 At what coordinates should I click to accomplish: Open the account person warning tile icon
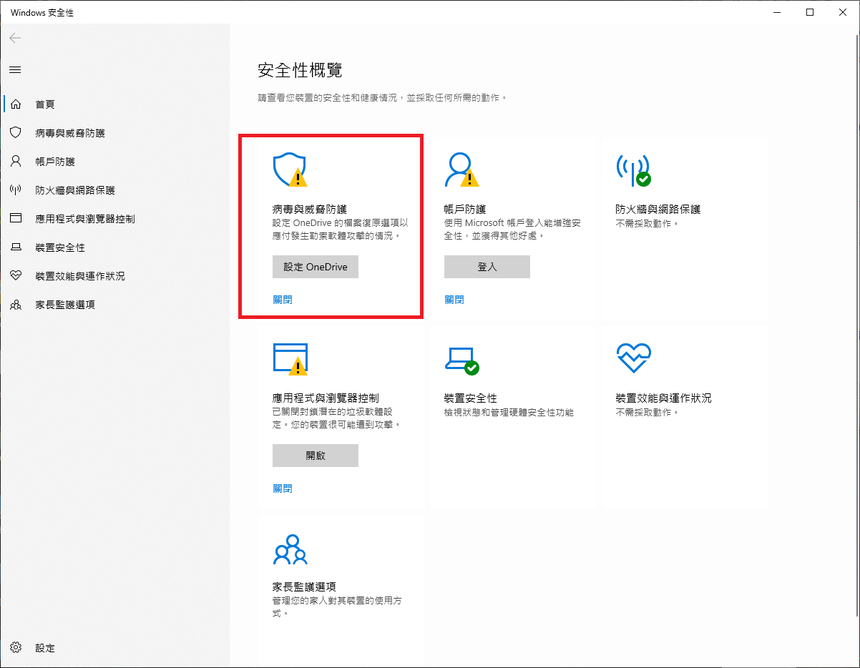[x=461, y=170]
